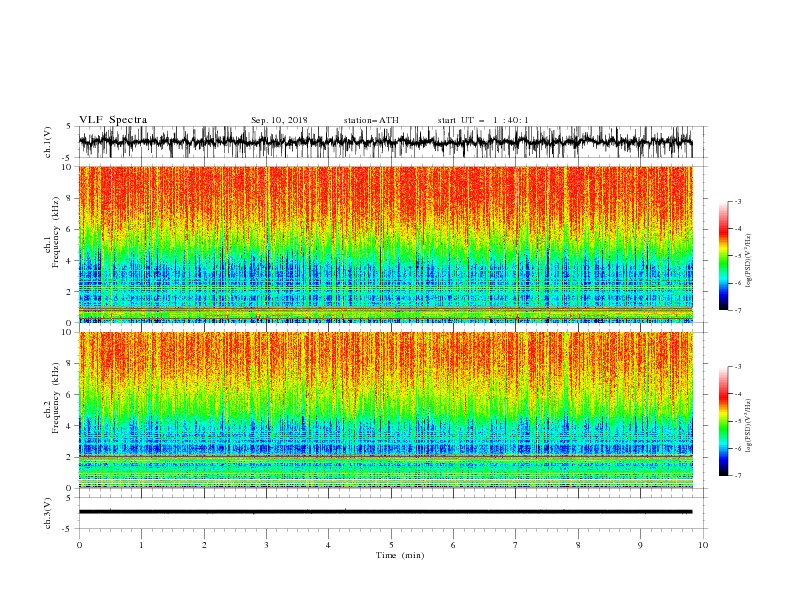Image resolution: width=792 pixels, height=612 pixels.
Task: Click the 'Time (min)' axis label
Action: [400, 555]
